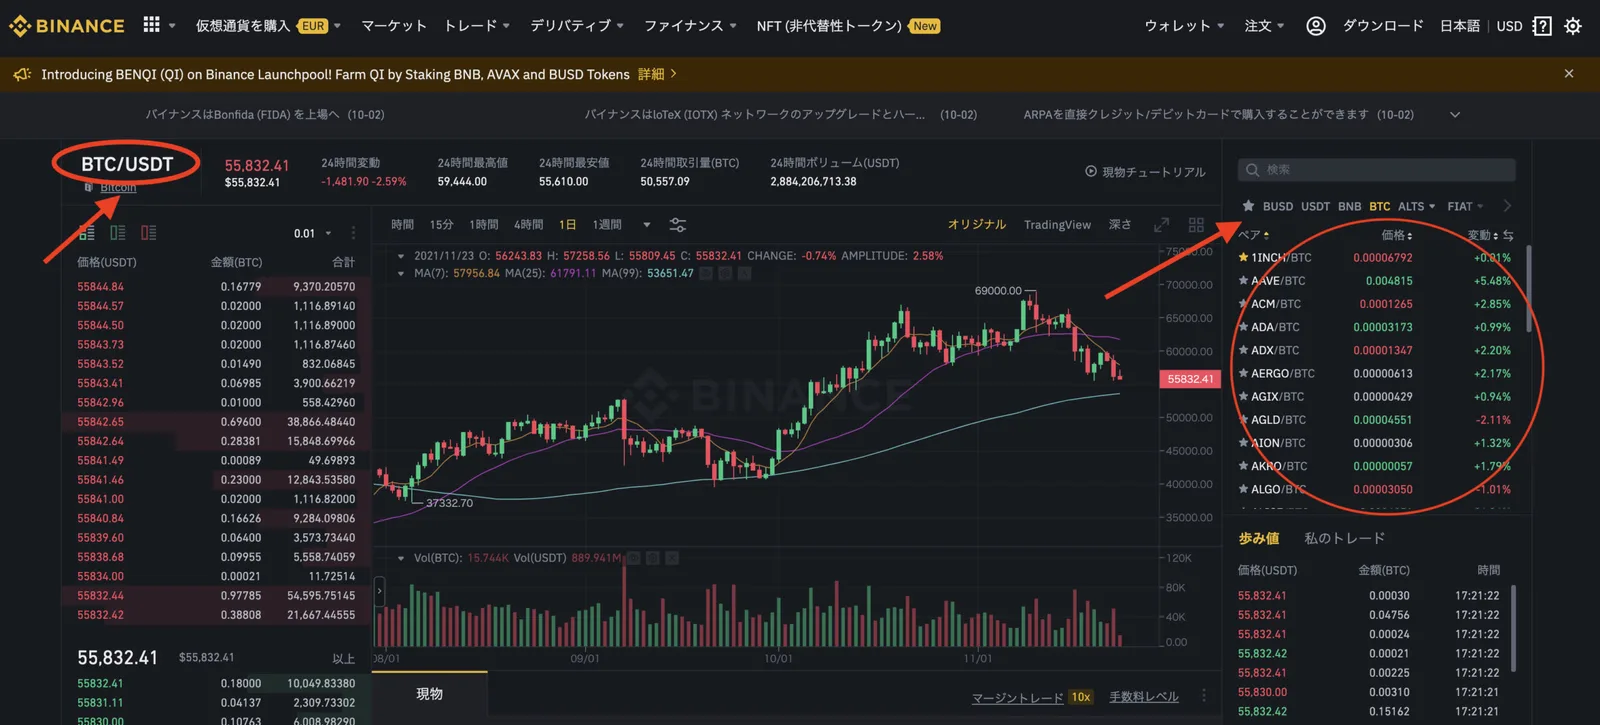Image resolution: width=1600 pixels, height=725 pixels.
Task: Toggle favorite star for ALGO/BTC
Action: tap(1243, 489)
